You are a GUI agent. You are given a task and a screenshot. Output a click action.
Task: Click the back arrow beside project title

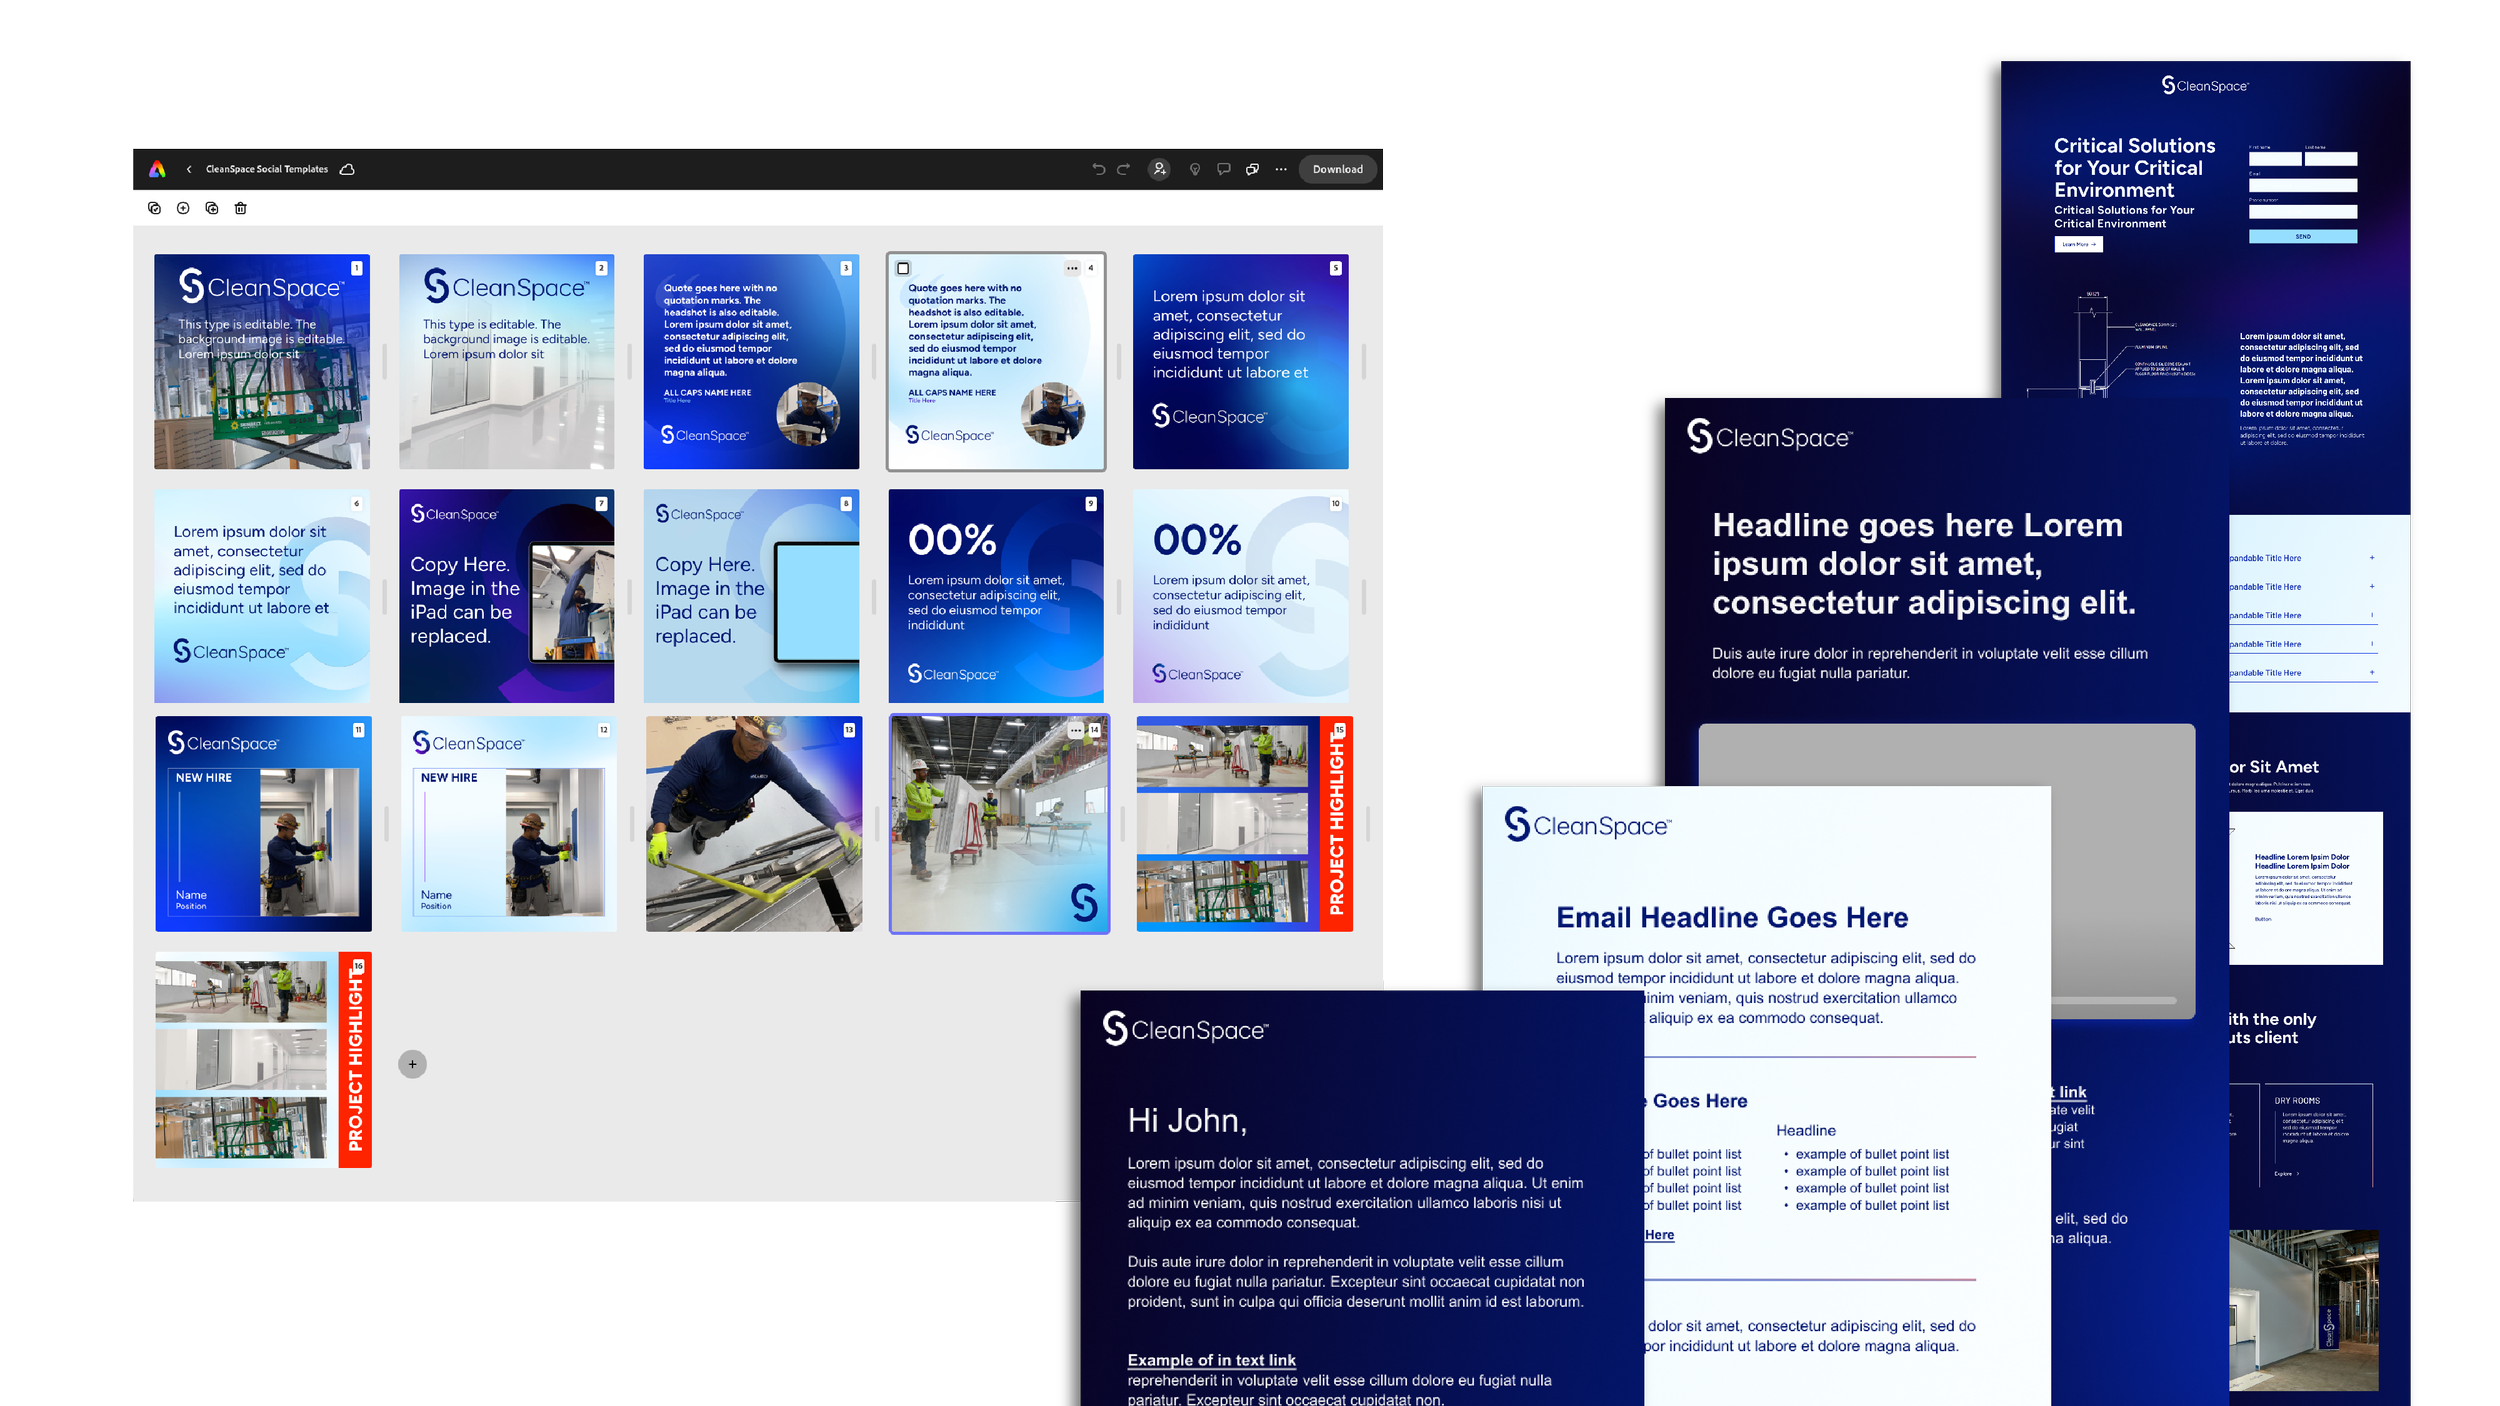coord(189,169)
